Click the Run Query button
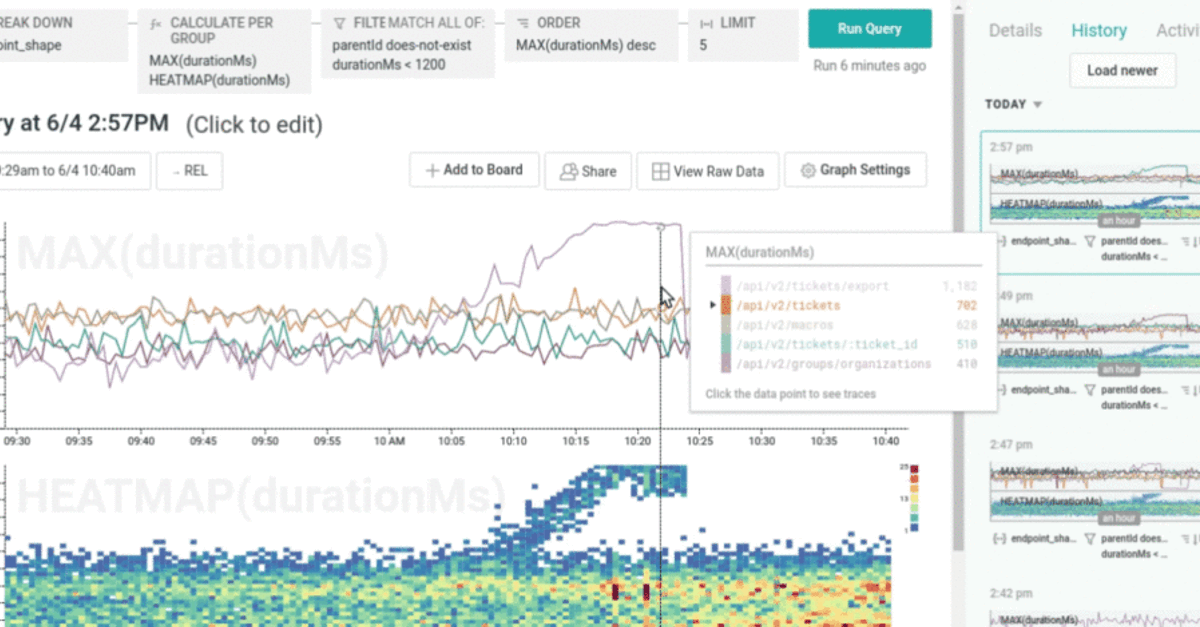The height and width of the screenshot is (627, 1200). pos(869,29)
